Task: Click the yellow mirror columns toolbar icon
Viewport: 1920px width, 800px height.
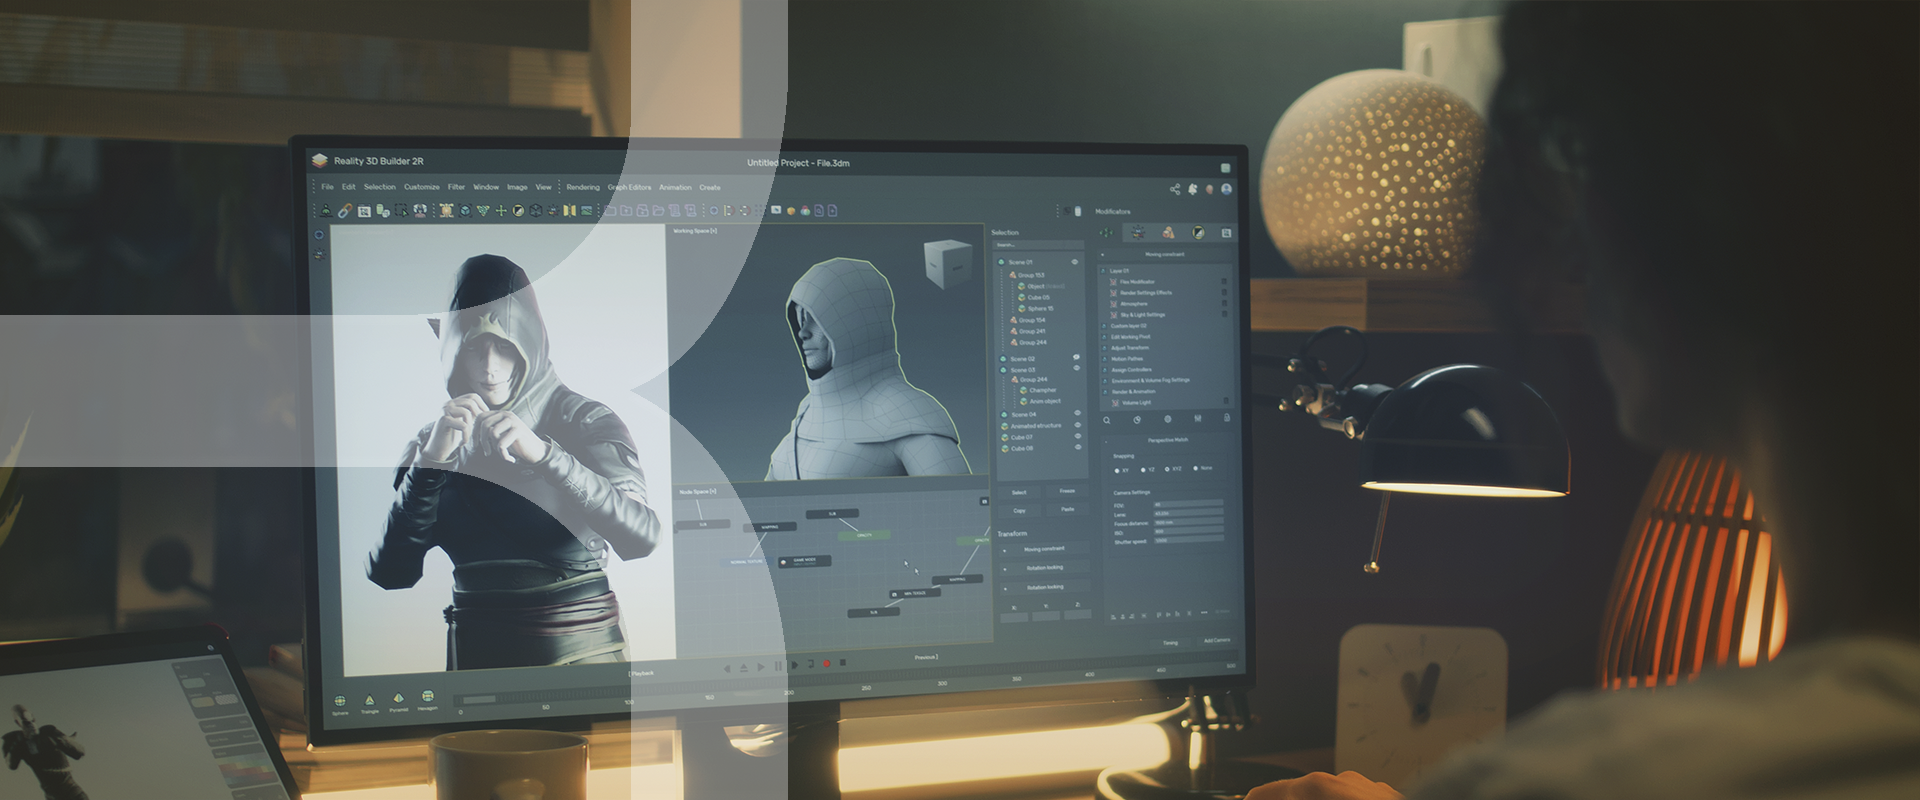Action: coord(569,211)
